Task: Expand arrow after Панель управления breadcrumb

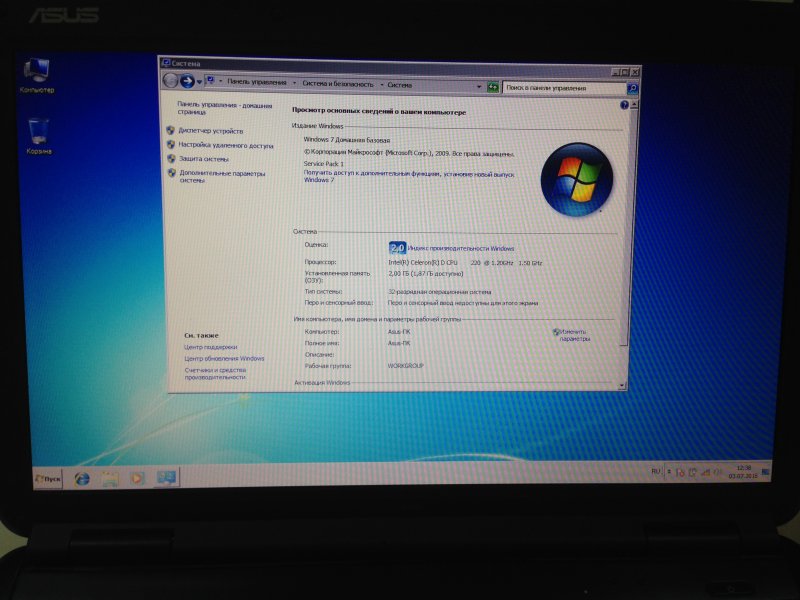Action: [294, 84]
